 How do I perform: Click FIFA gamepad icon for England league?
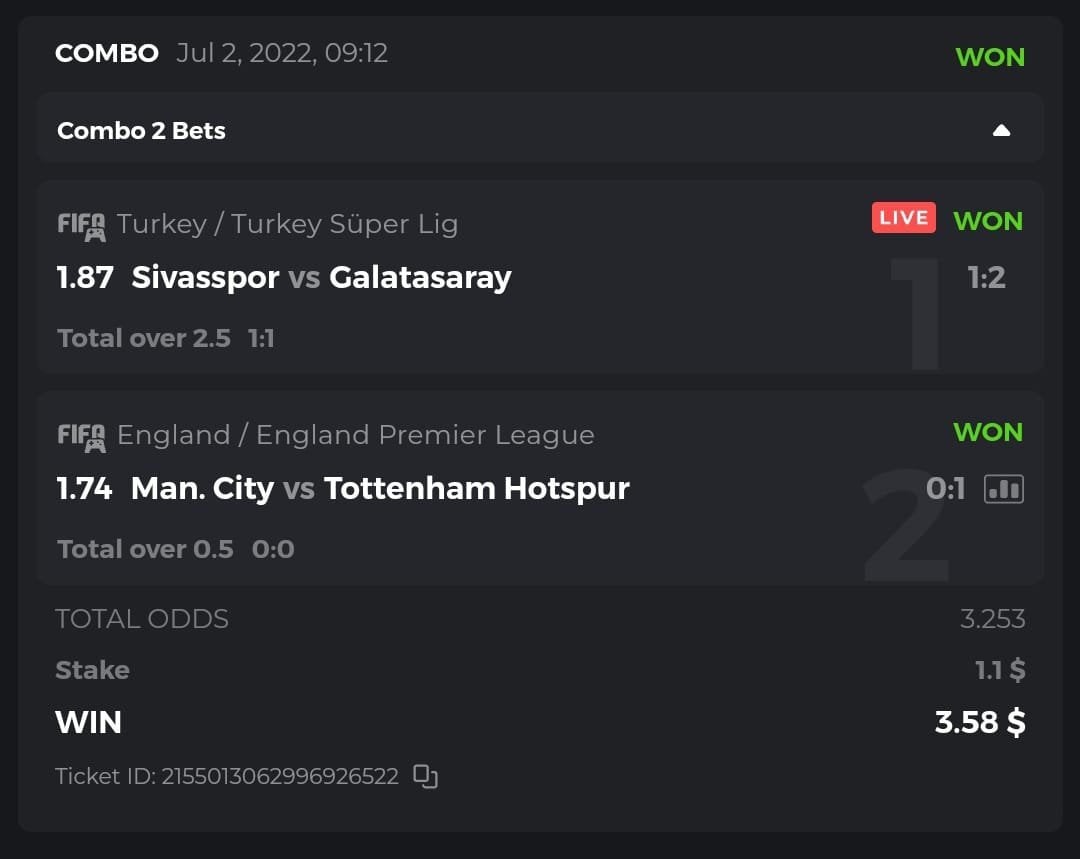[81, 436]
